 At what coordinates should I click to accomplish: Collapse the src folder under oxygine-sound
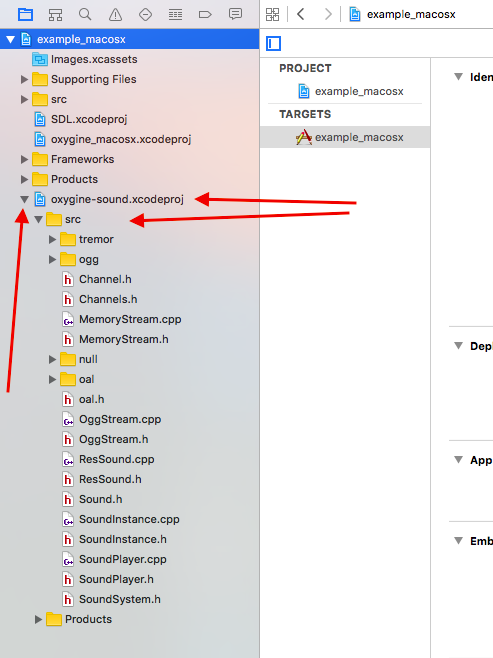tap(39, 219)
